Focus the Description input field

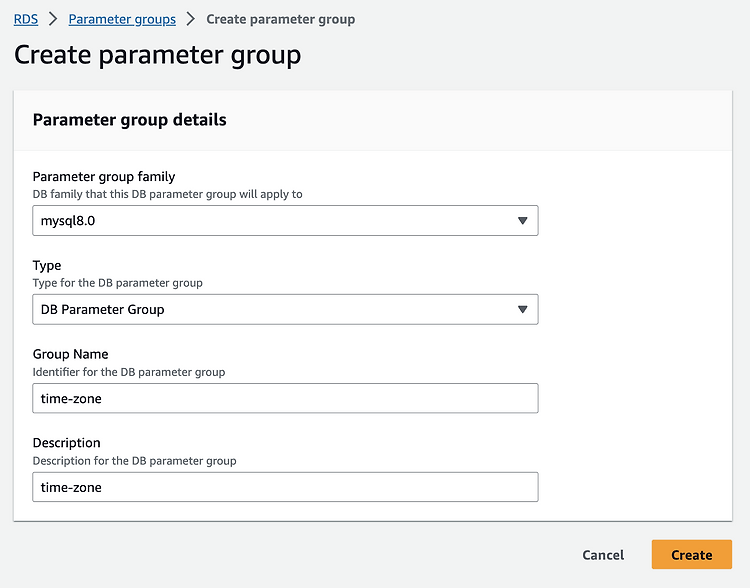tap(285, 487)
